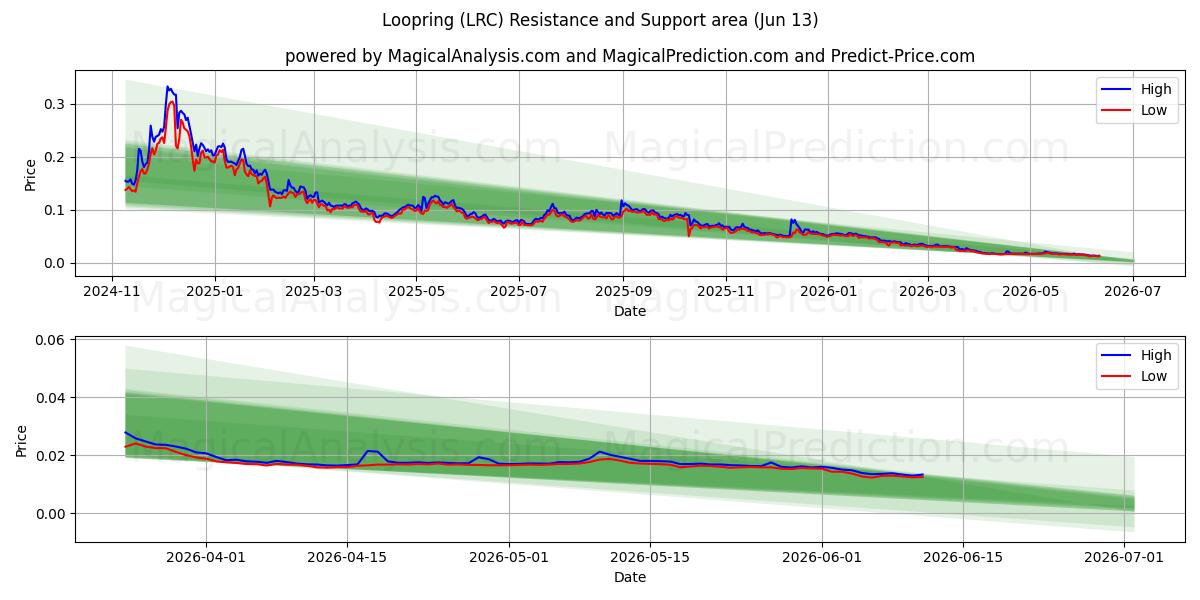
Task: Click the bottom chart 'Date' axis label
Action: (630, 577)
